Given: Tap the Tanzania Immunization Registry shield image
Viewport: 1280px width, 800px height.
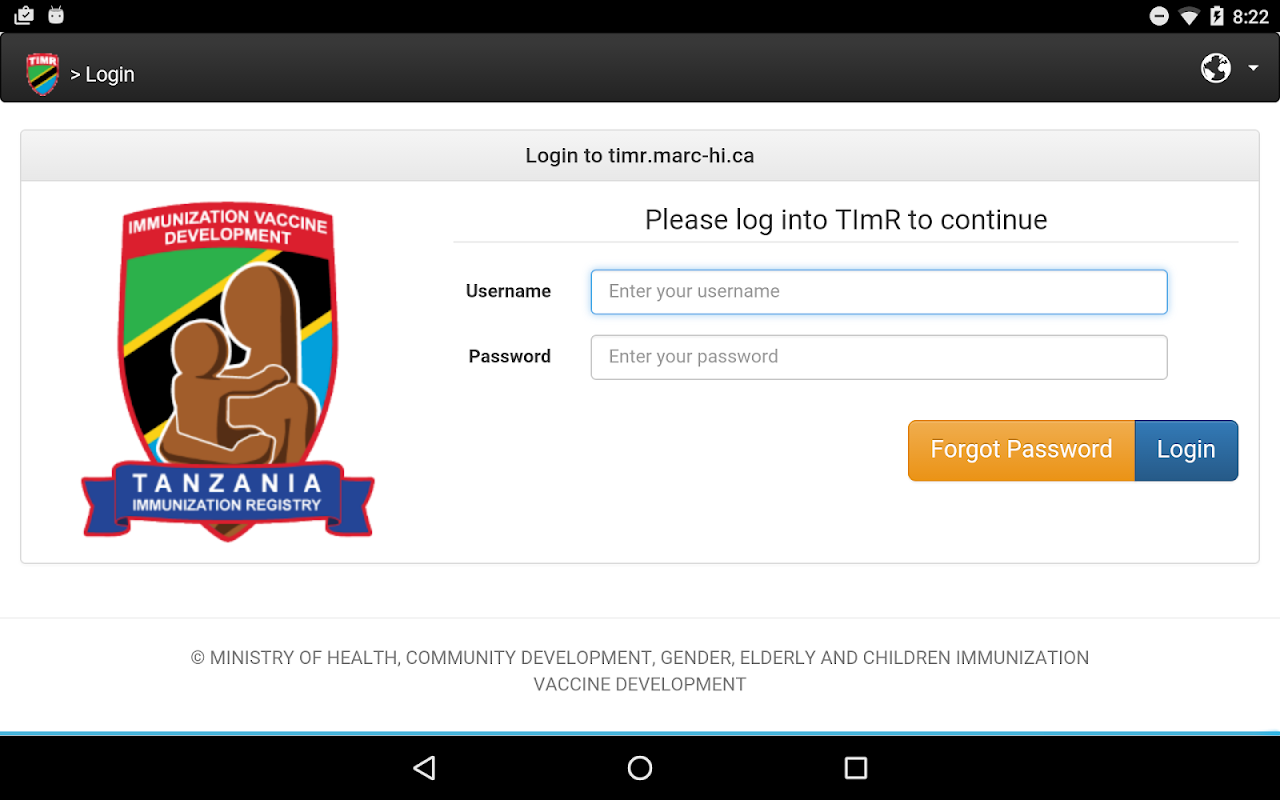Looking at the screenshot, I should click(228, 371).
